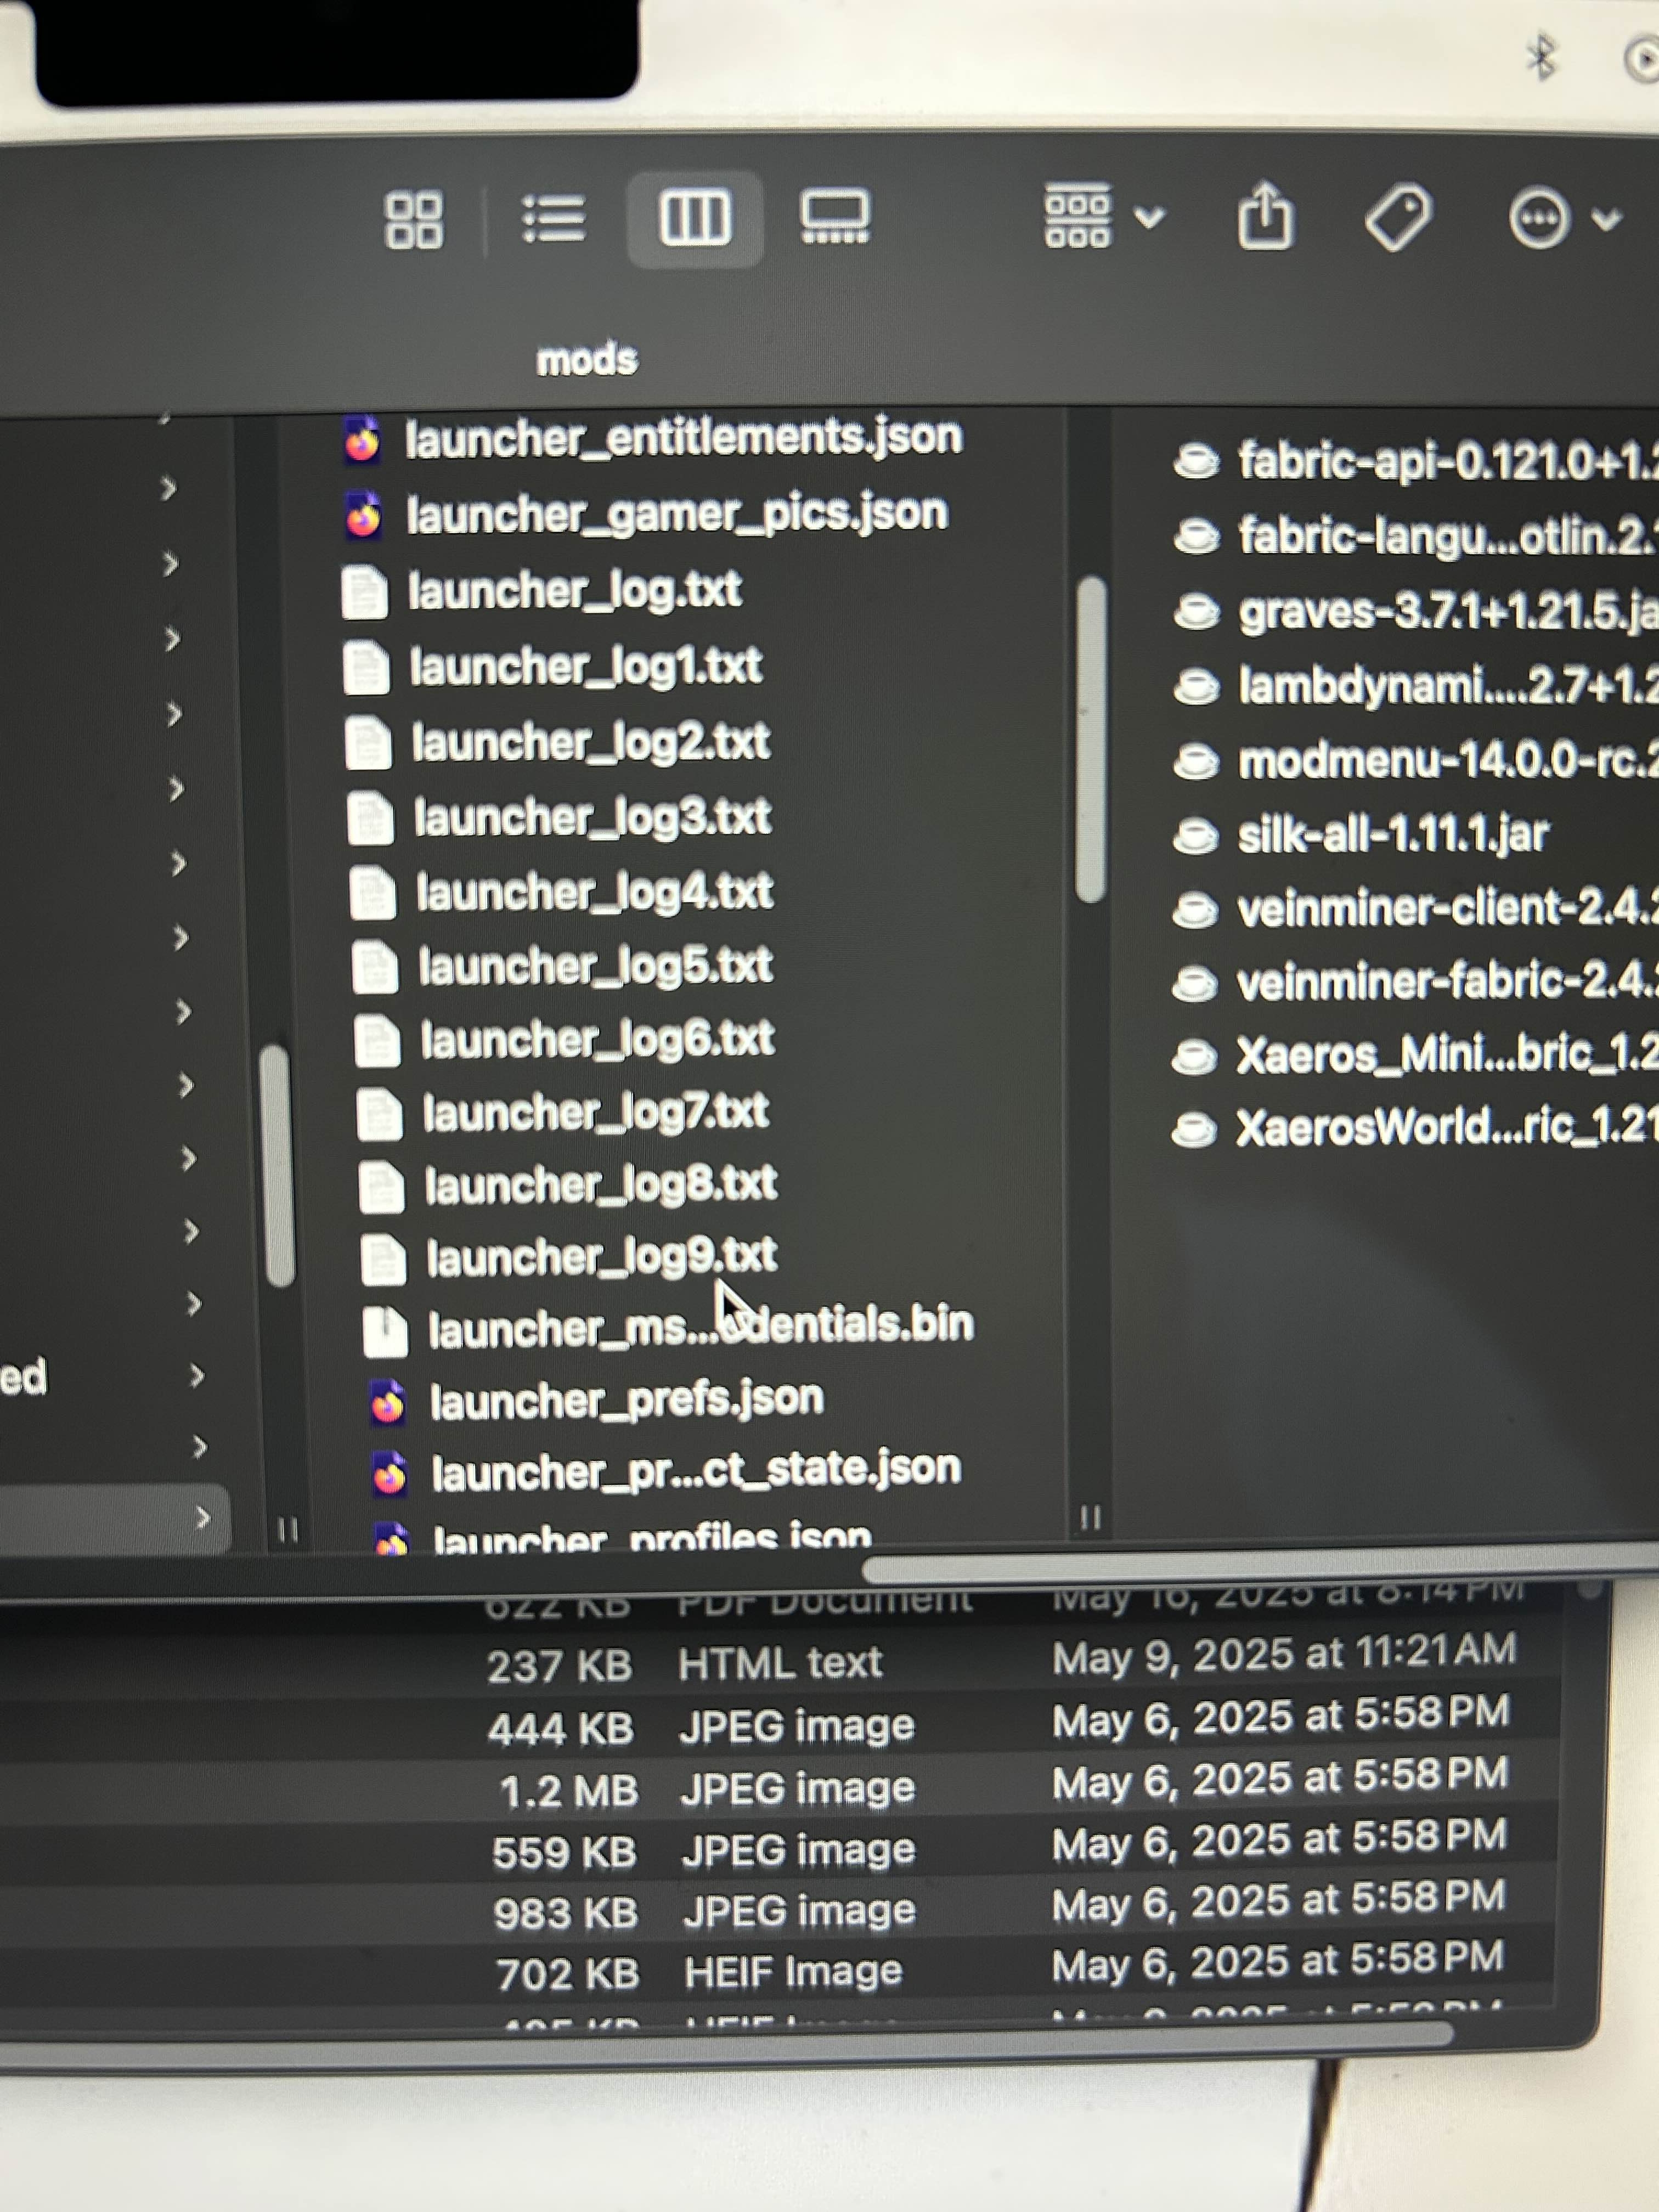The image size is (1659, 2212).
Task: Click jar icon of graves mod
Action: (1197, 612)
